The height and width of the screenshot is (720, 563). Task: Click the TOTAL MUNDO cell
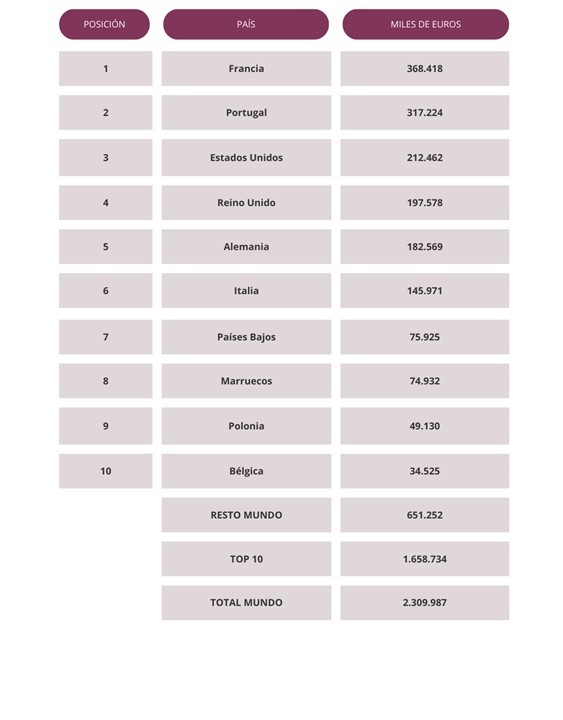tap(246, 603)
